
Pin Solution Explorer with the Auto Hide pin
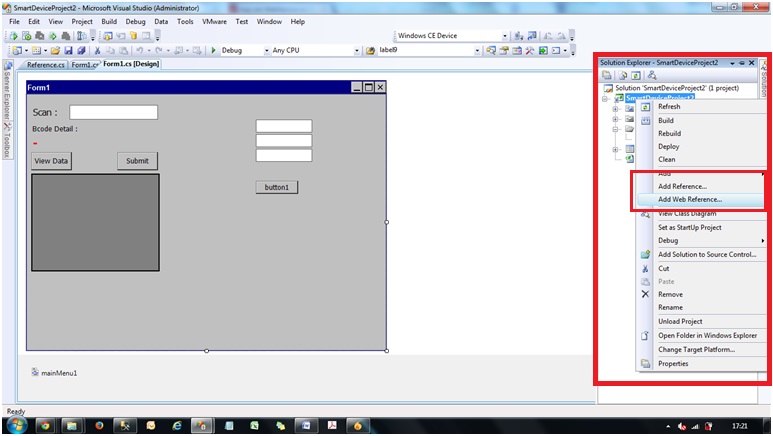point(742,63)
